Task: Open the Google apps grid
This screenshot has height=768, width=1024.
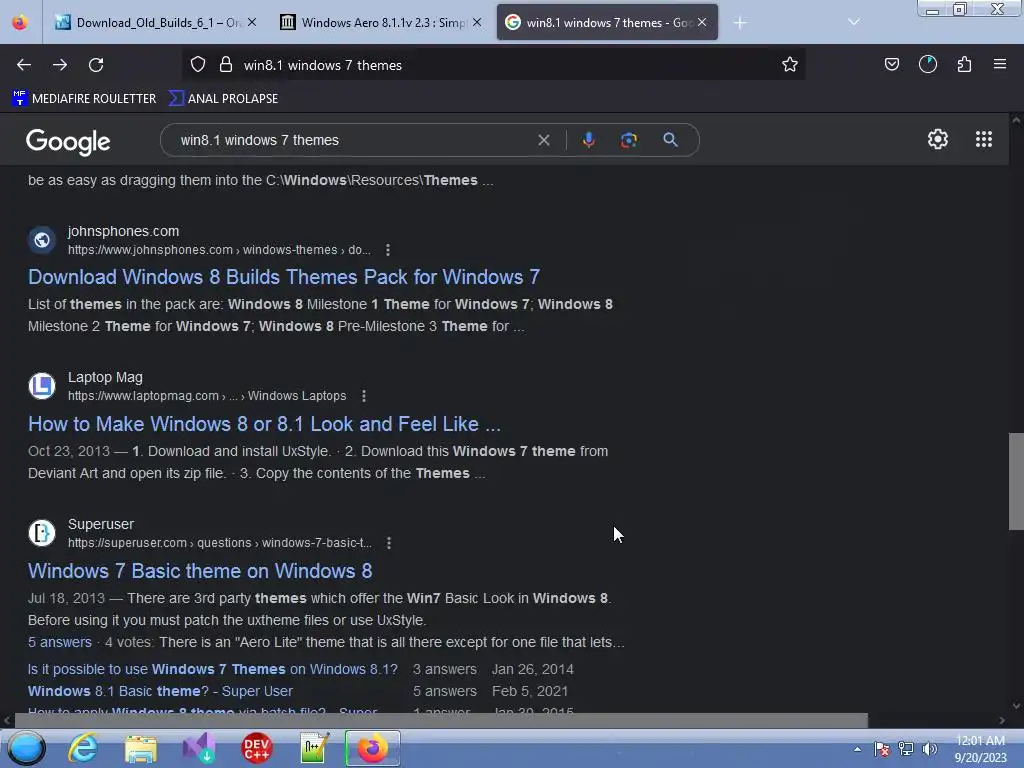Action: point(984,139)
